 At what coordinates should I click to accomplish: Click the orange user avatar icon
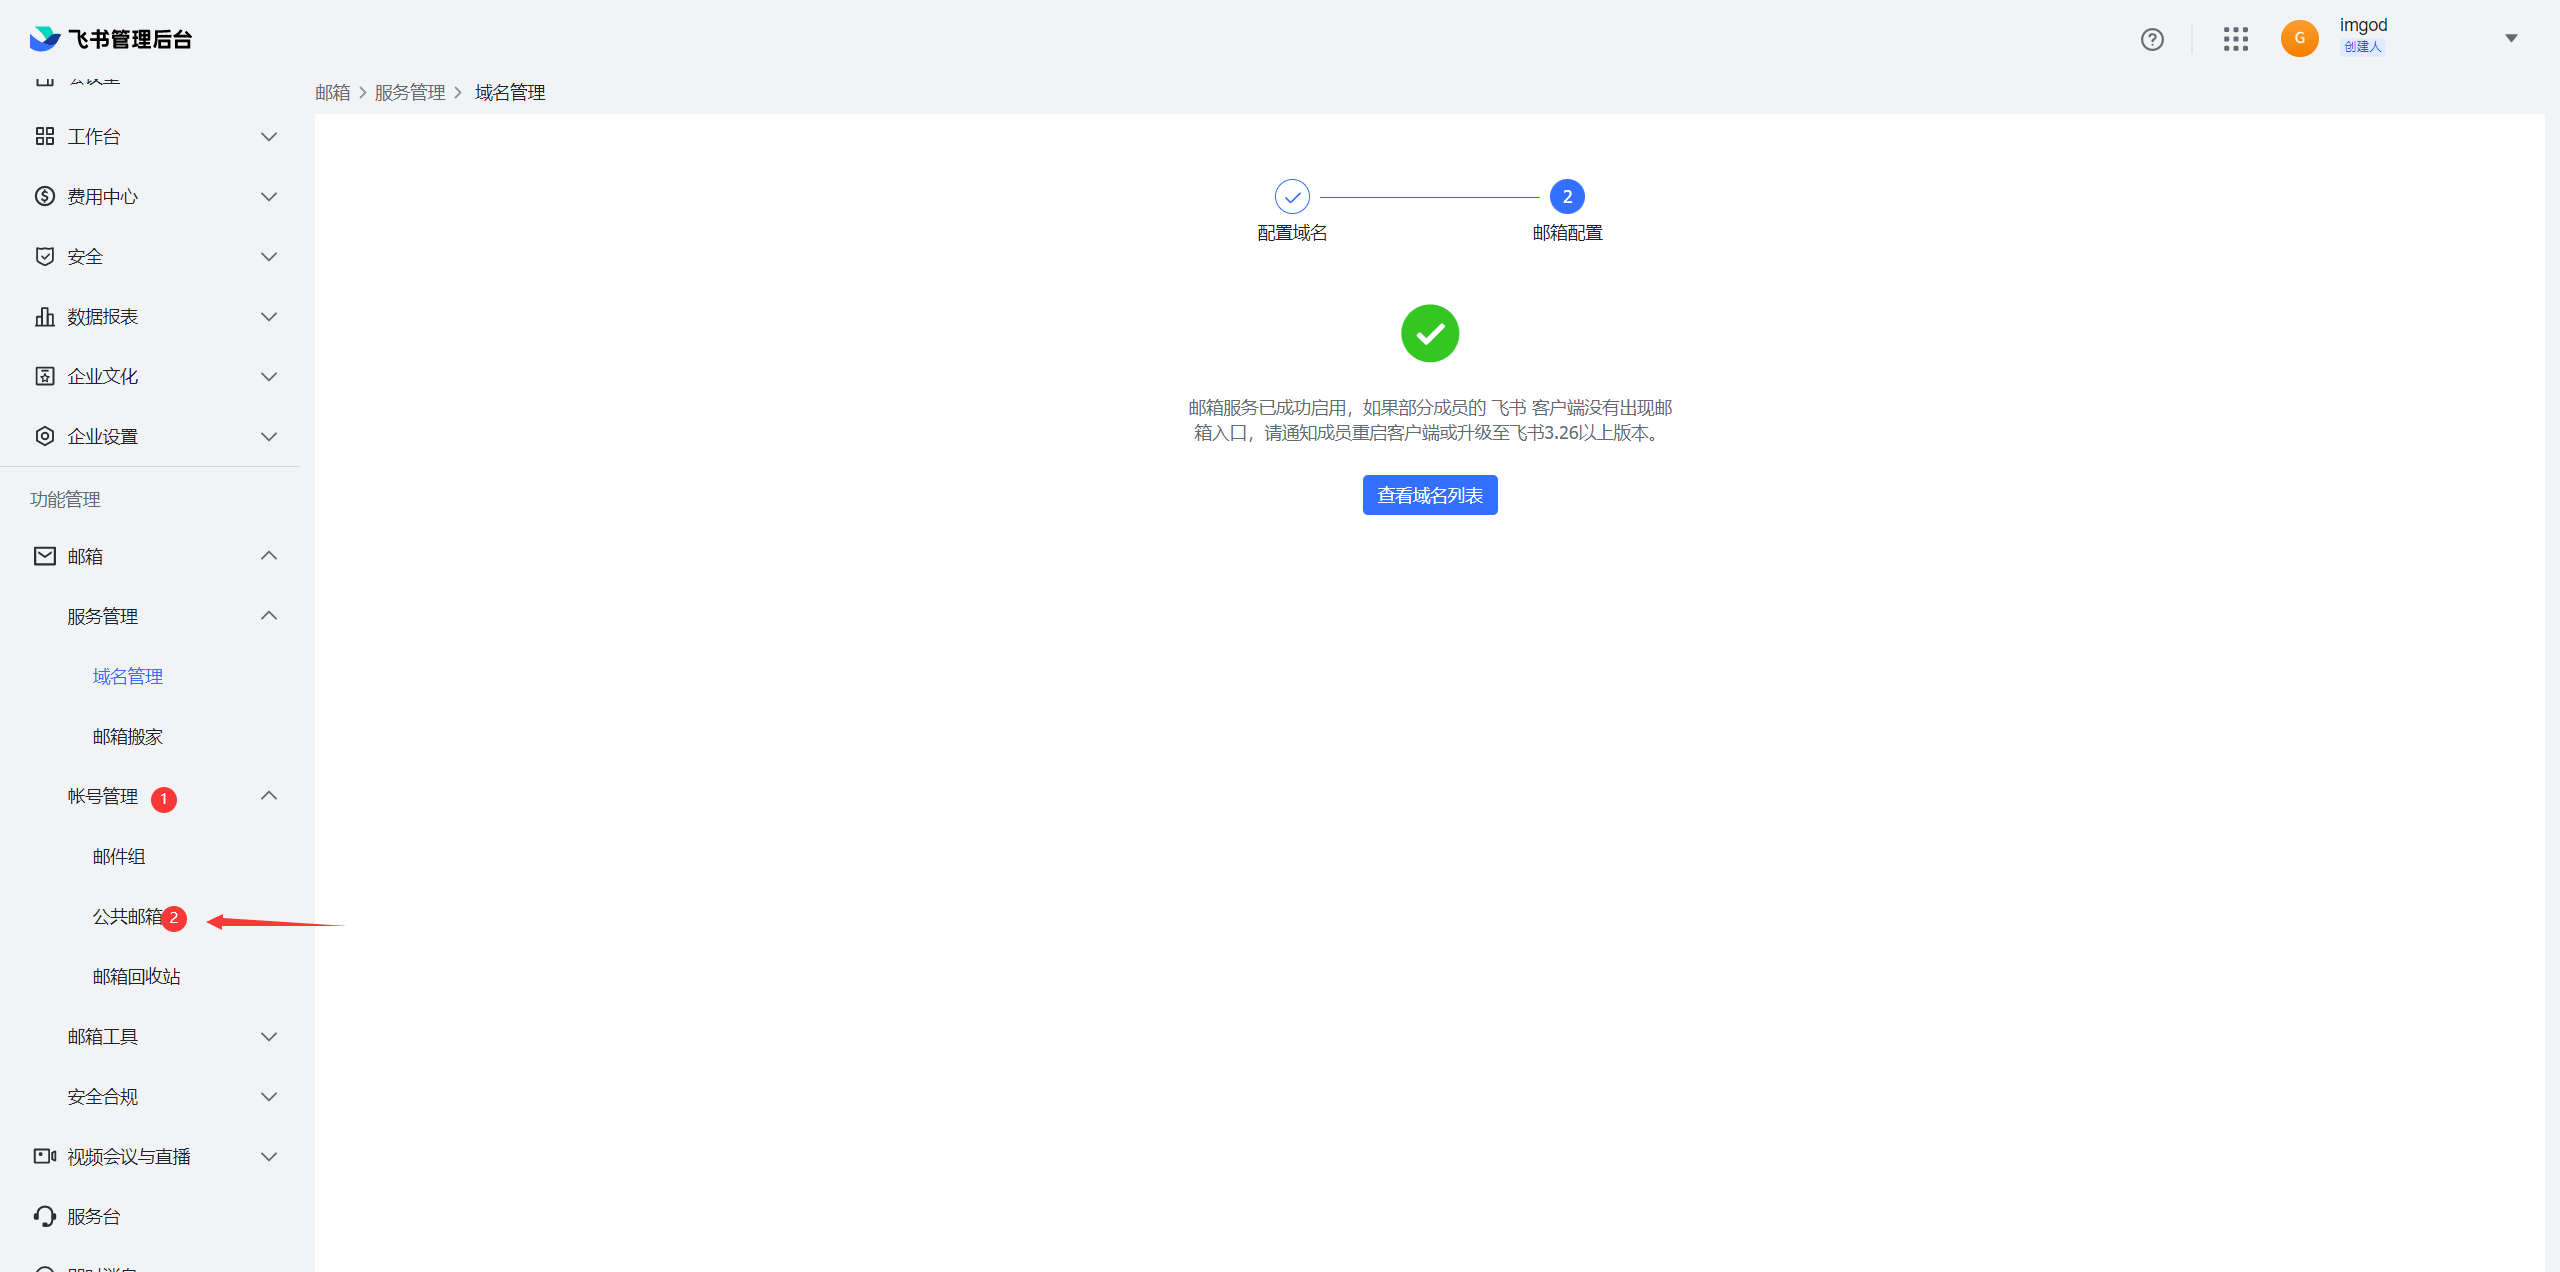point(2299,39)
